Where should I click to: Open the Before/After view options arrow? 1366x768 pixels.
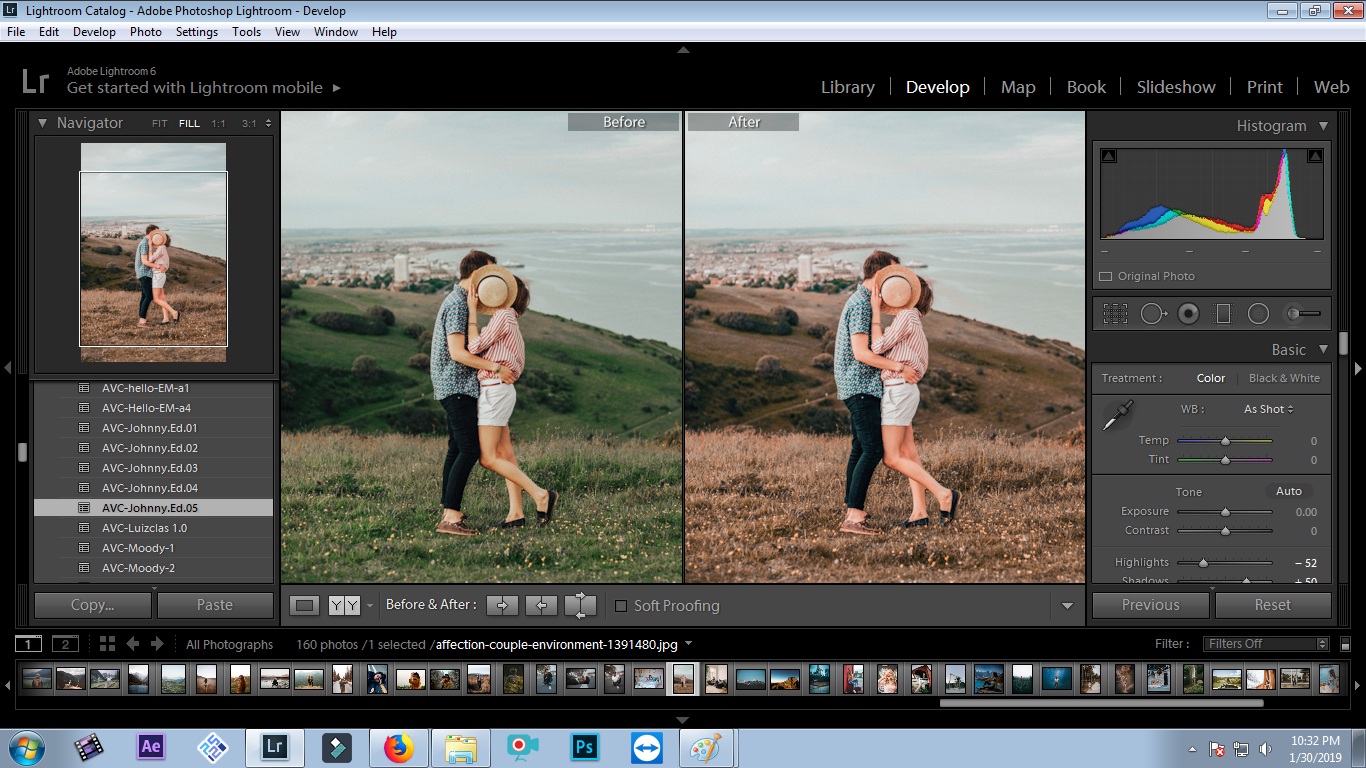370,606
